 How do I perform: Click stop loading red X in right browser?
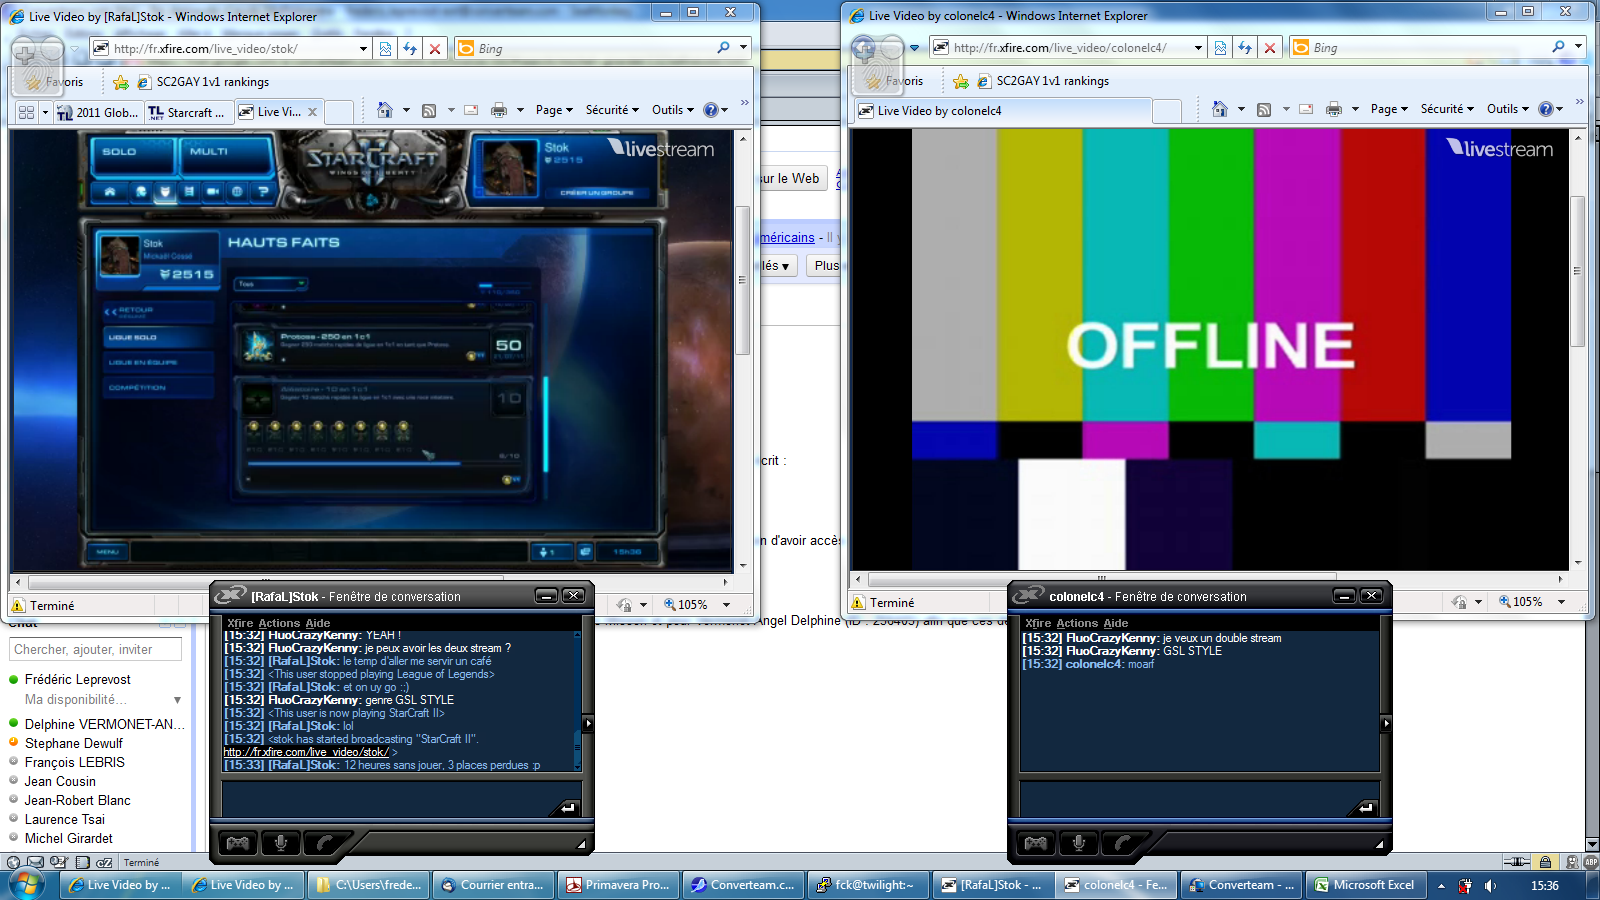click(x=1269, y=47)
